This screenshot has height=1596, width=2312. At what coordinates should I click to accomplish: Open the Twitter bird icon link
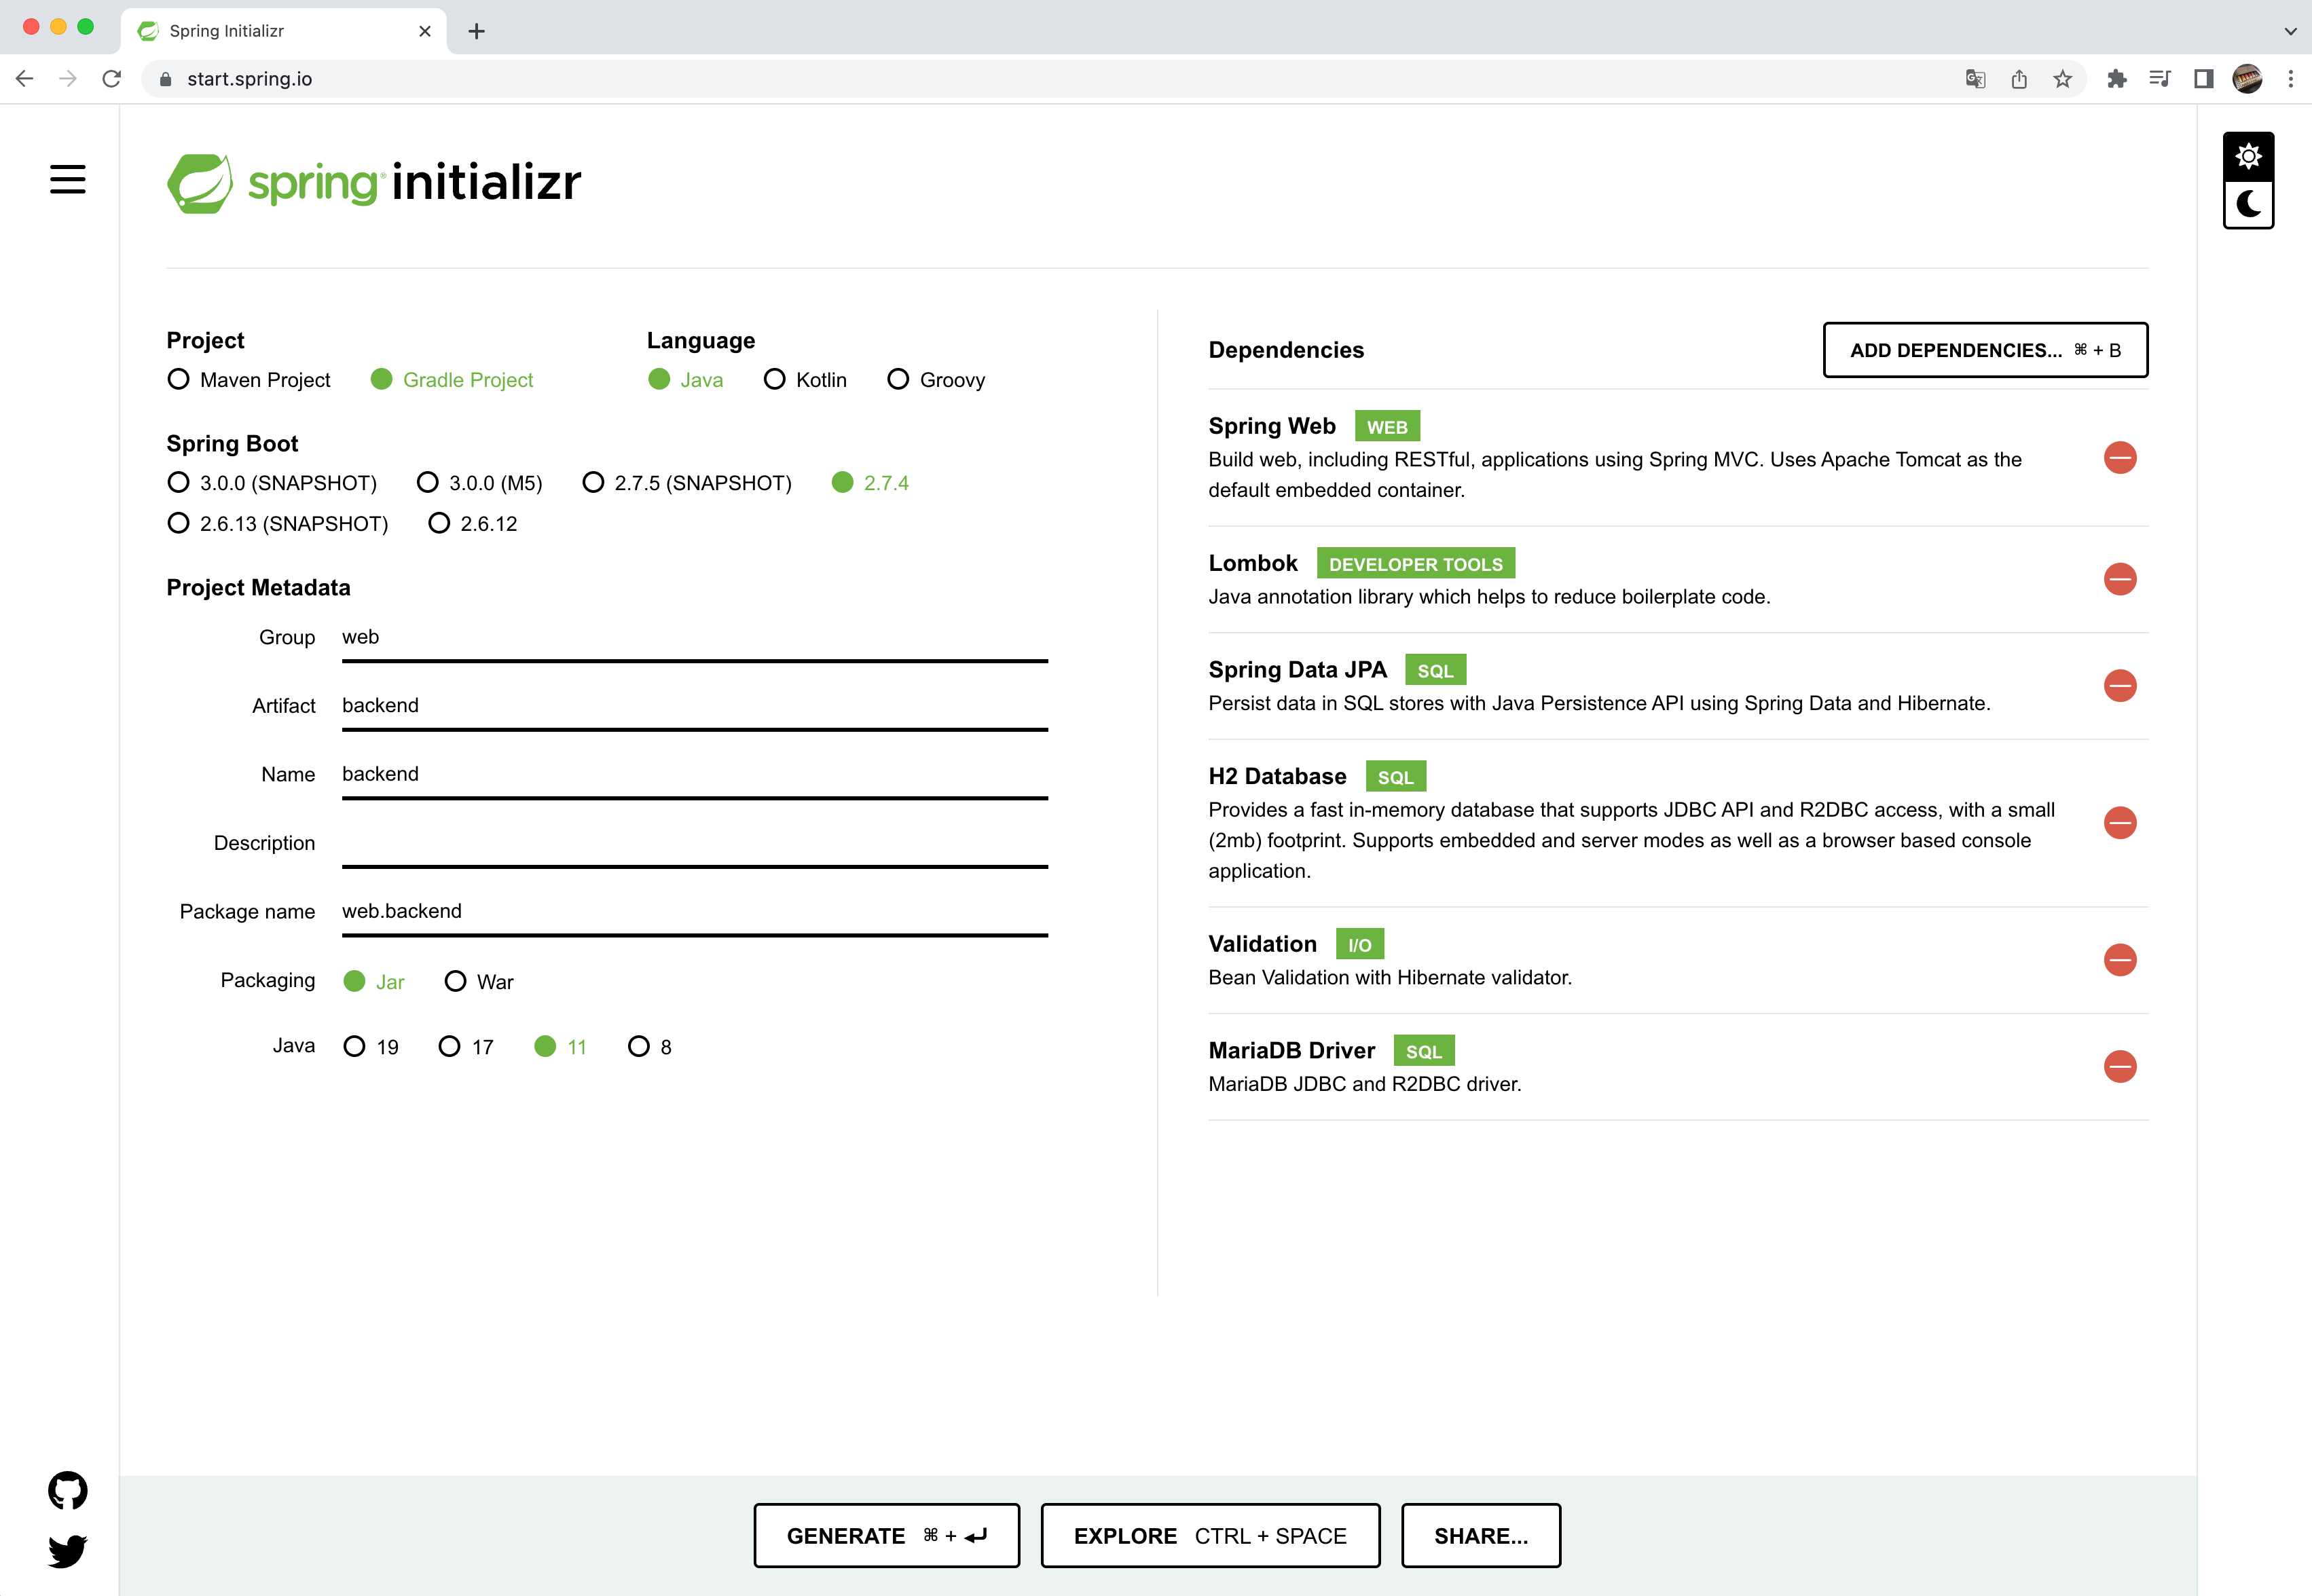tap(67, 1551)
